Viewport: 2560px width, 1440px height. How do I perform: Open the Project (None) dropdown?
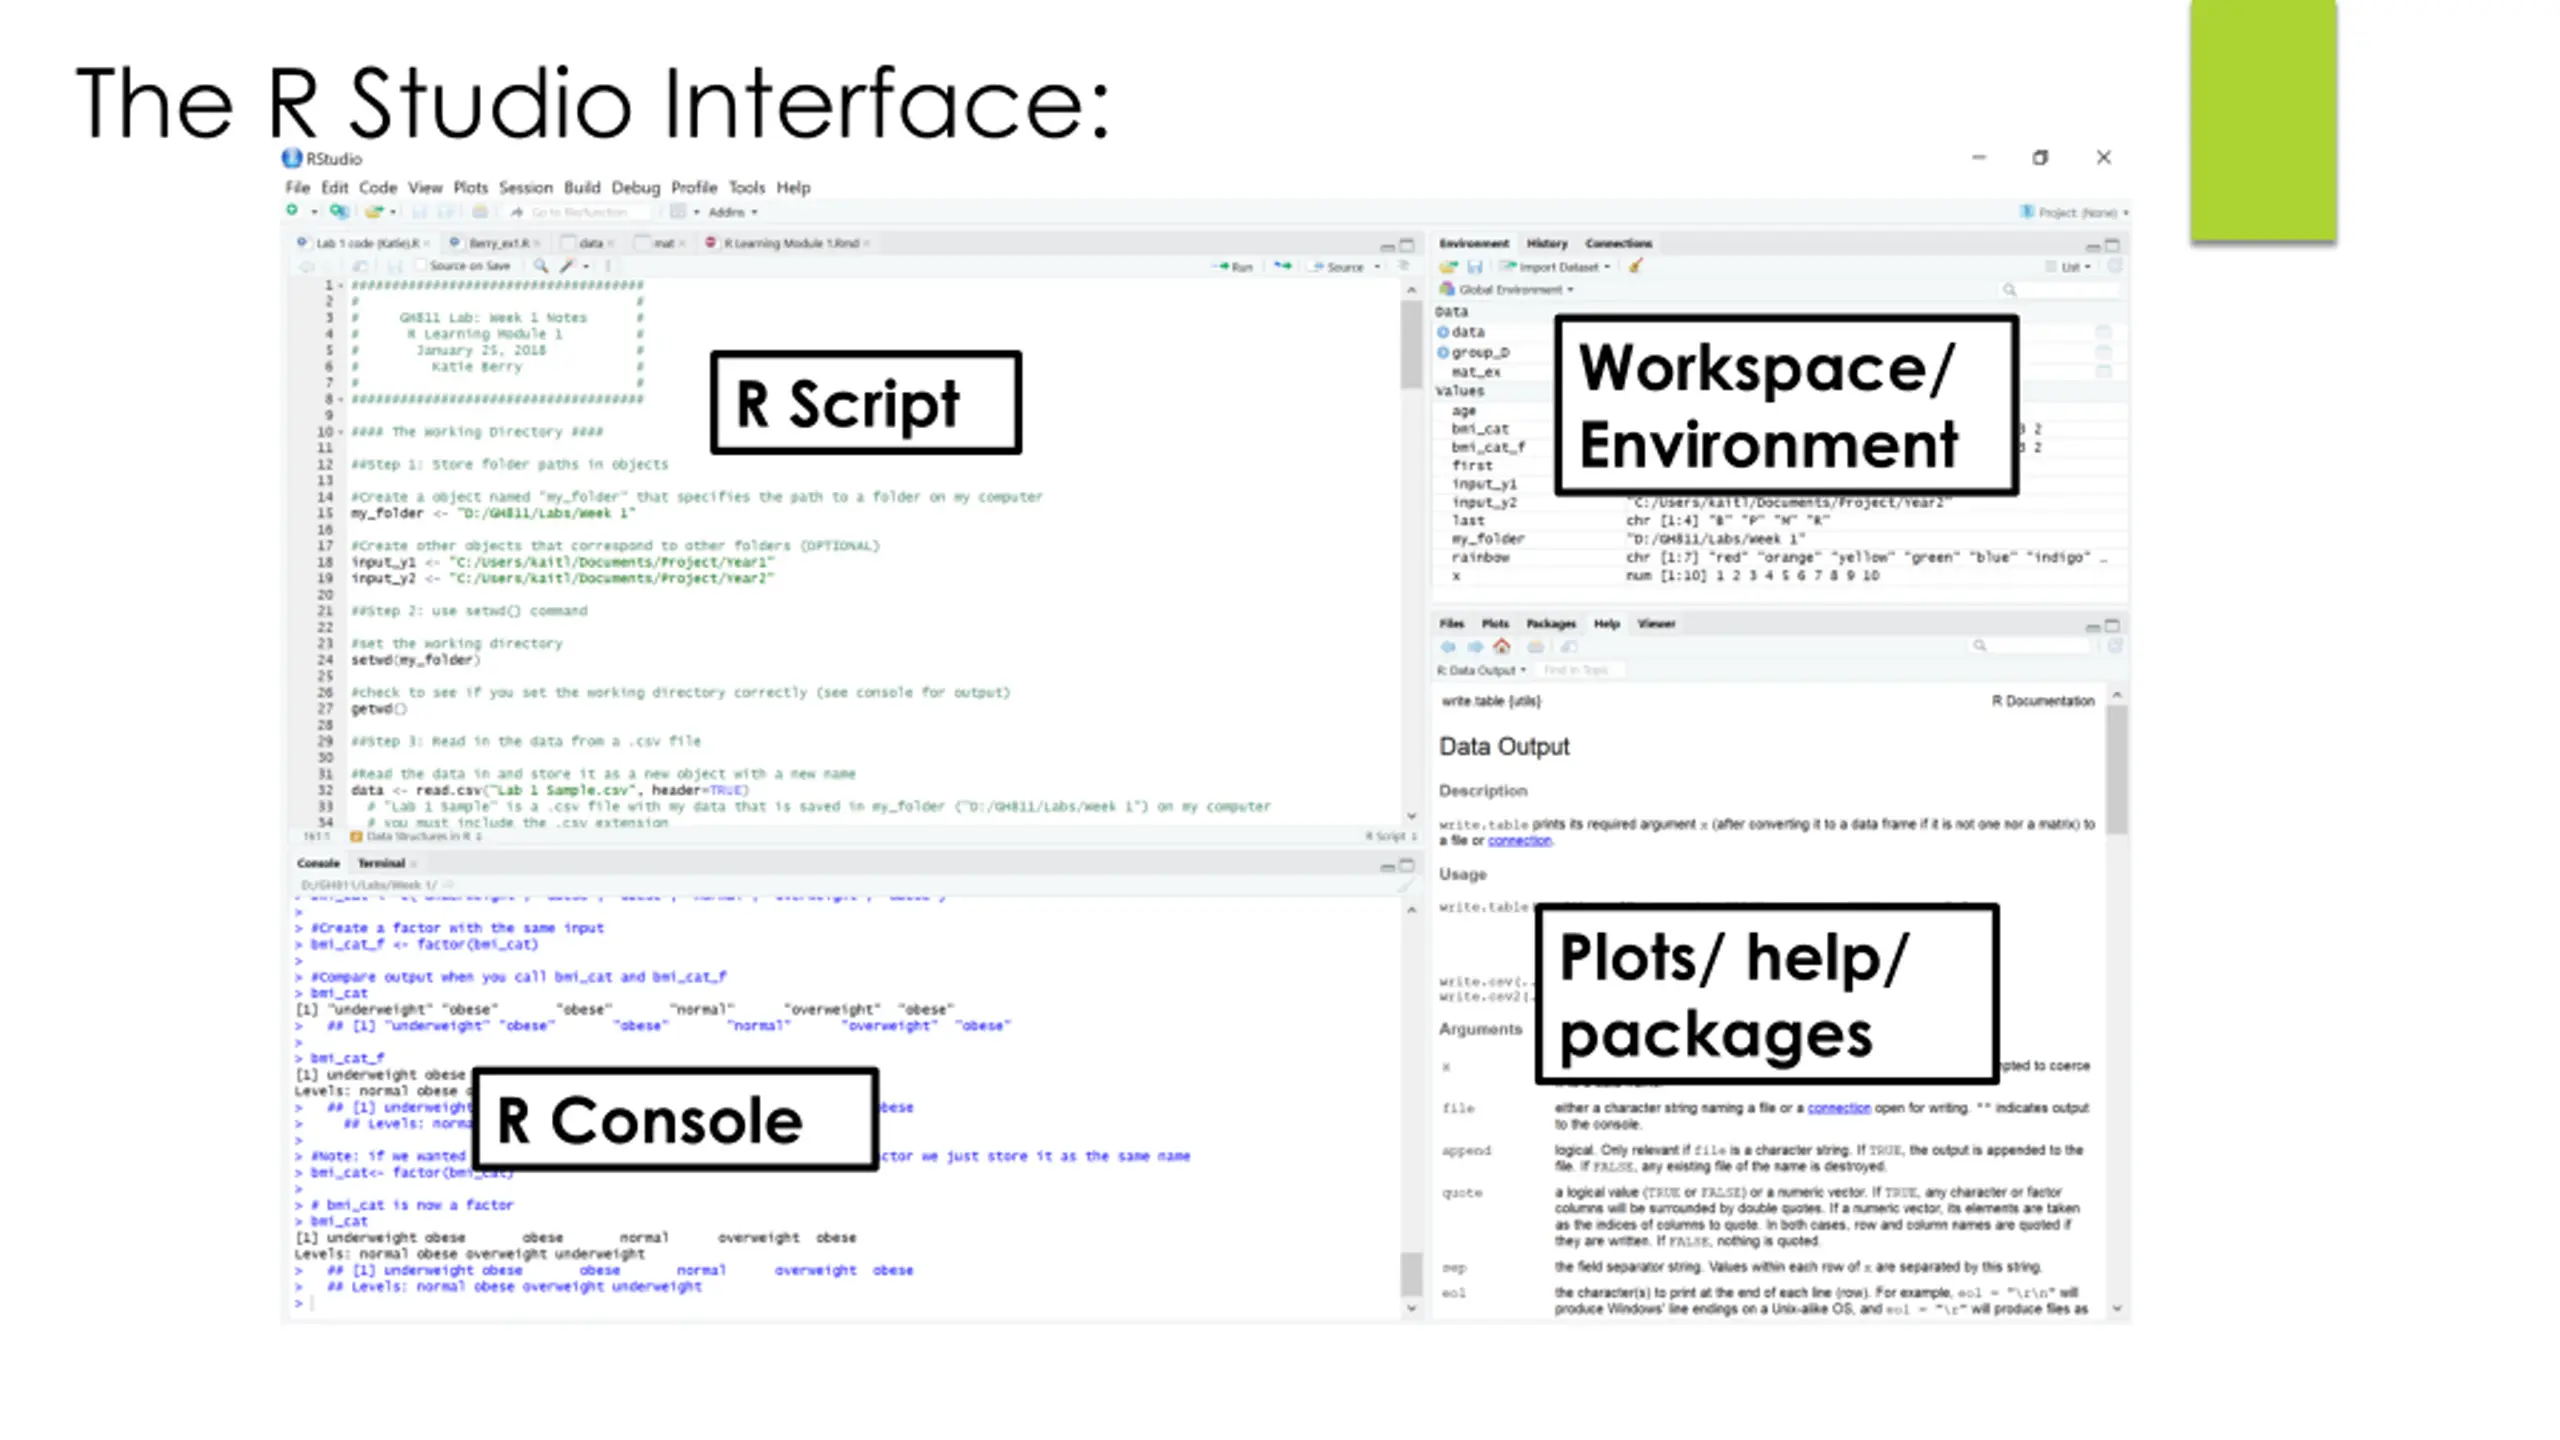[x=2073, y=212]
